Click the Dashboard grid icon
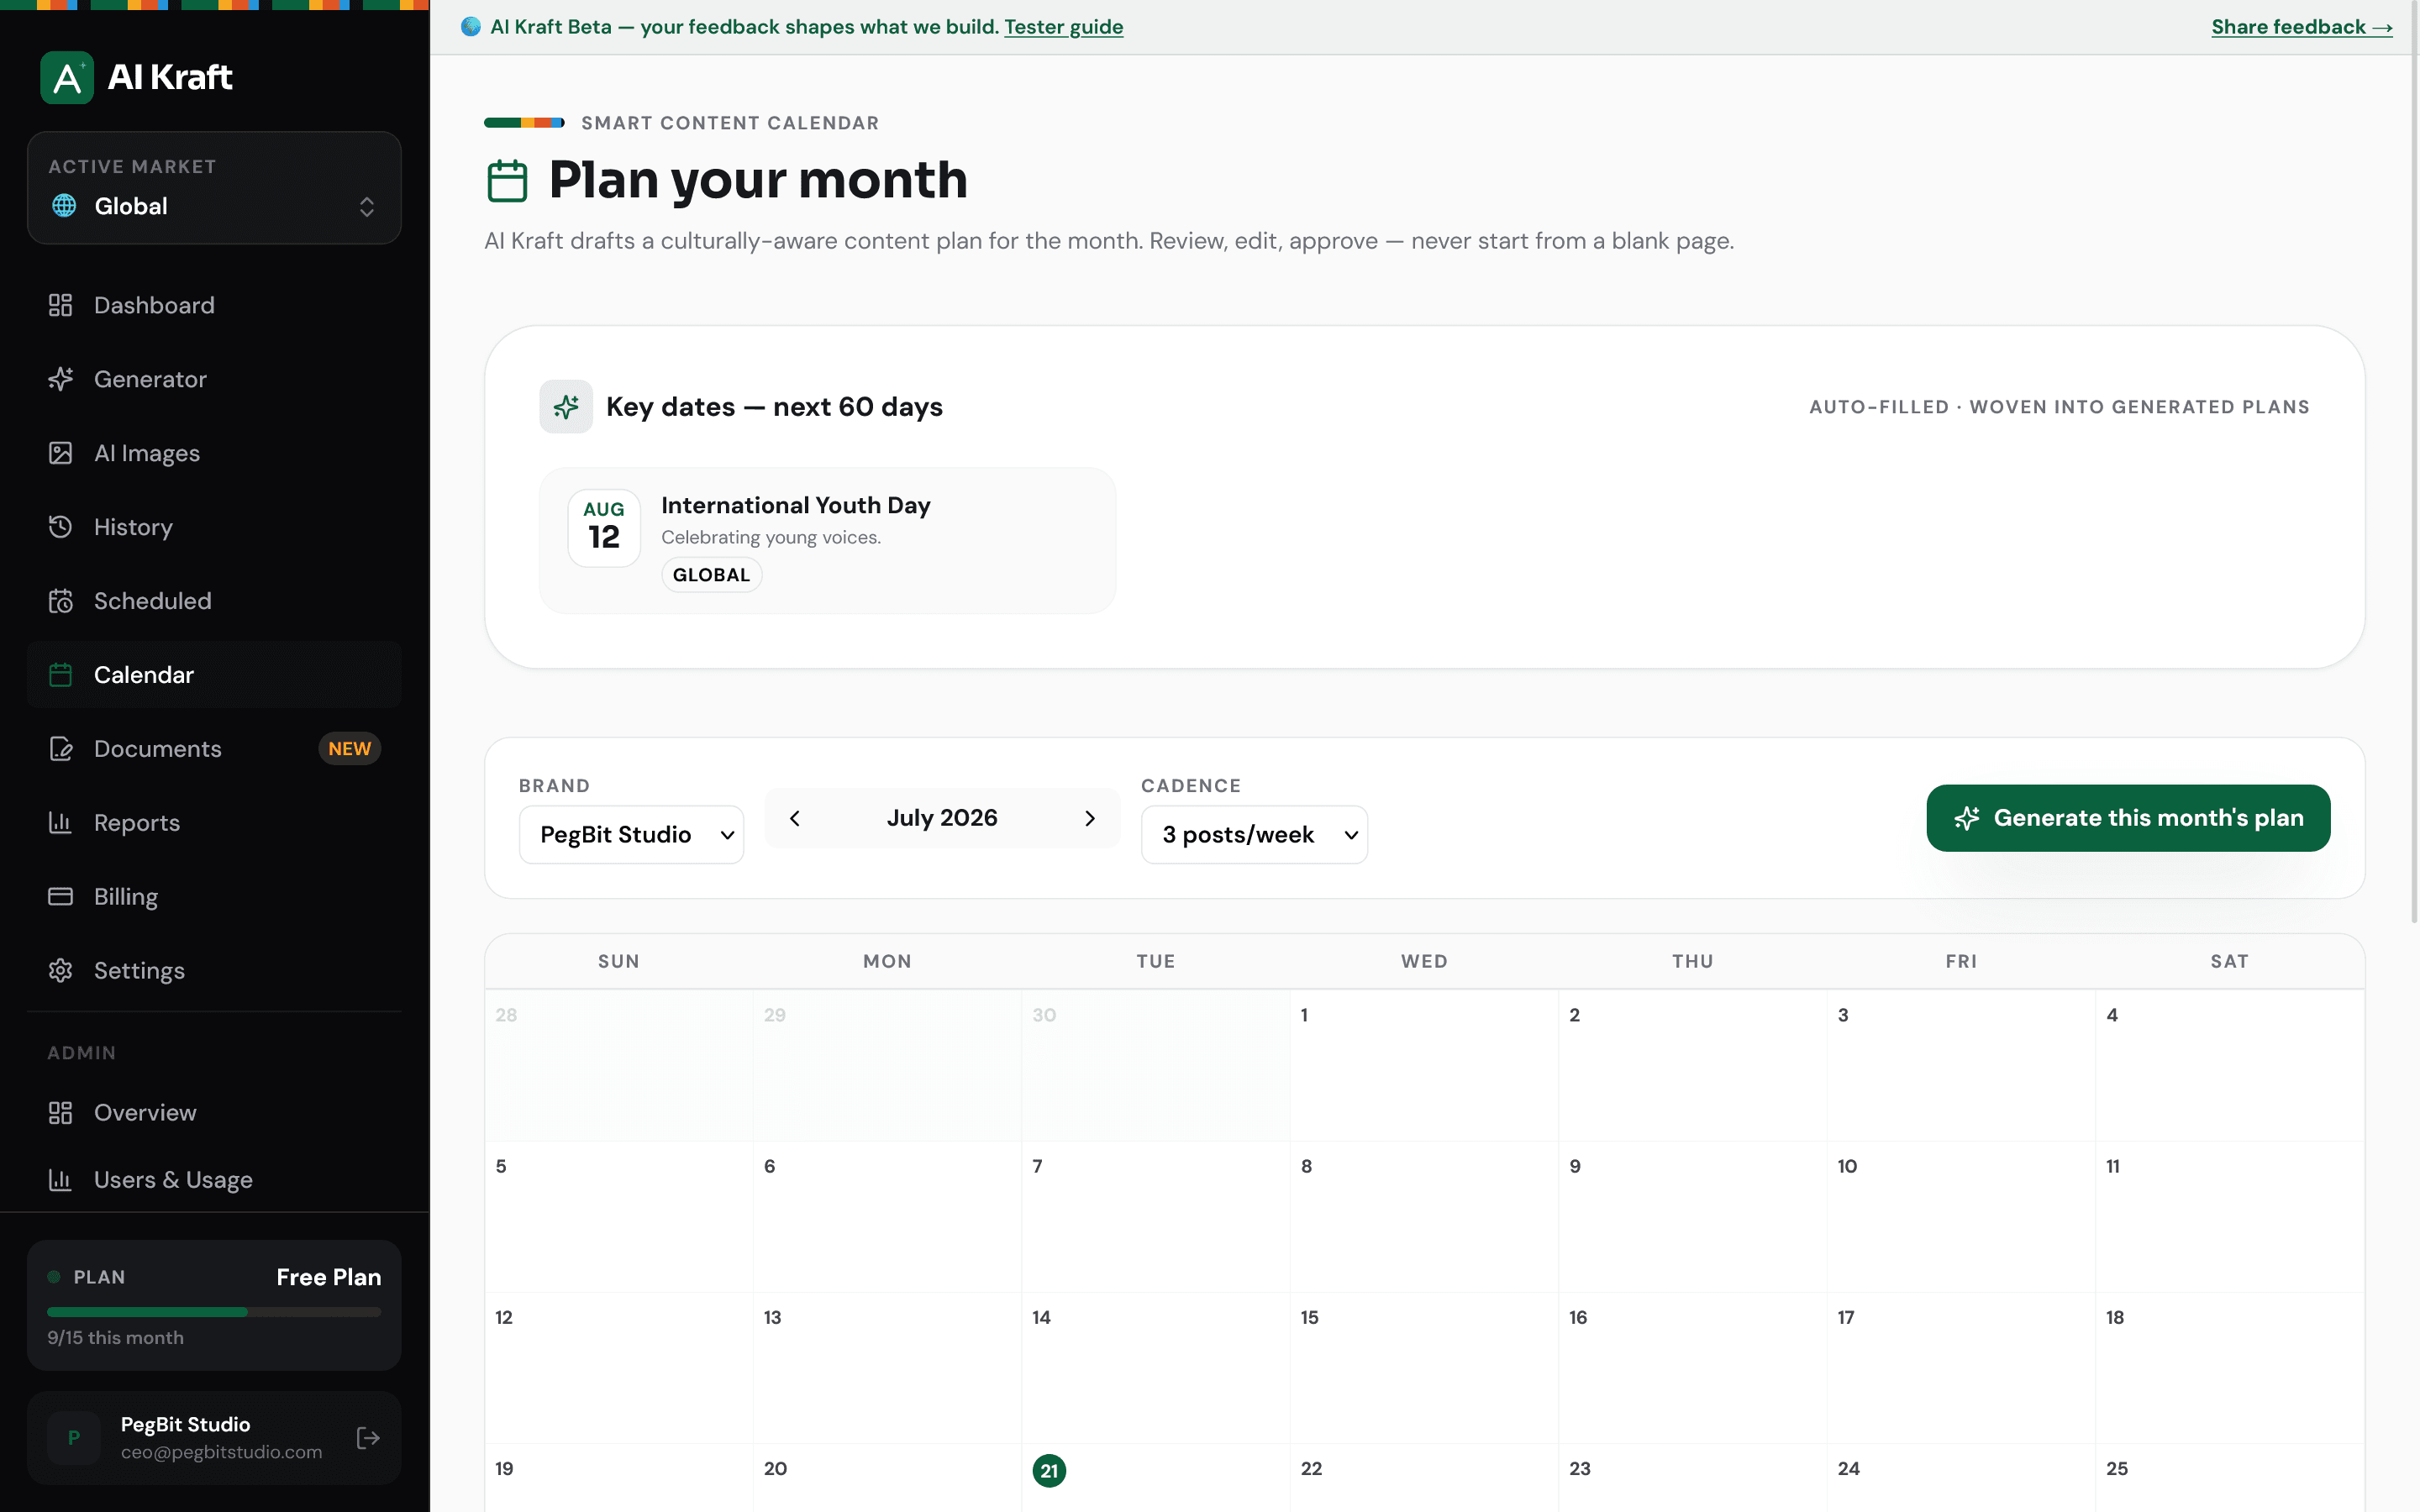This screenshot has width=2420, height=1512. pos(60,305)
